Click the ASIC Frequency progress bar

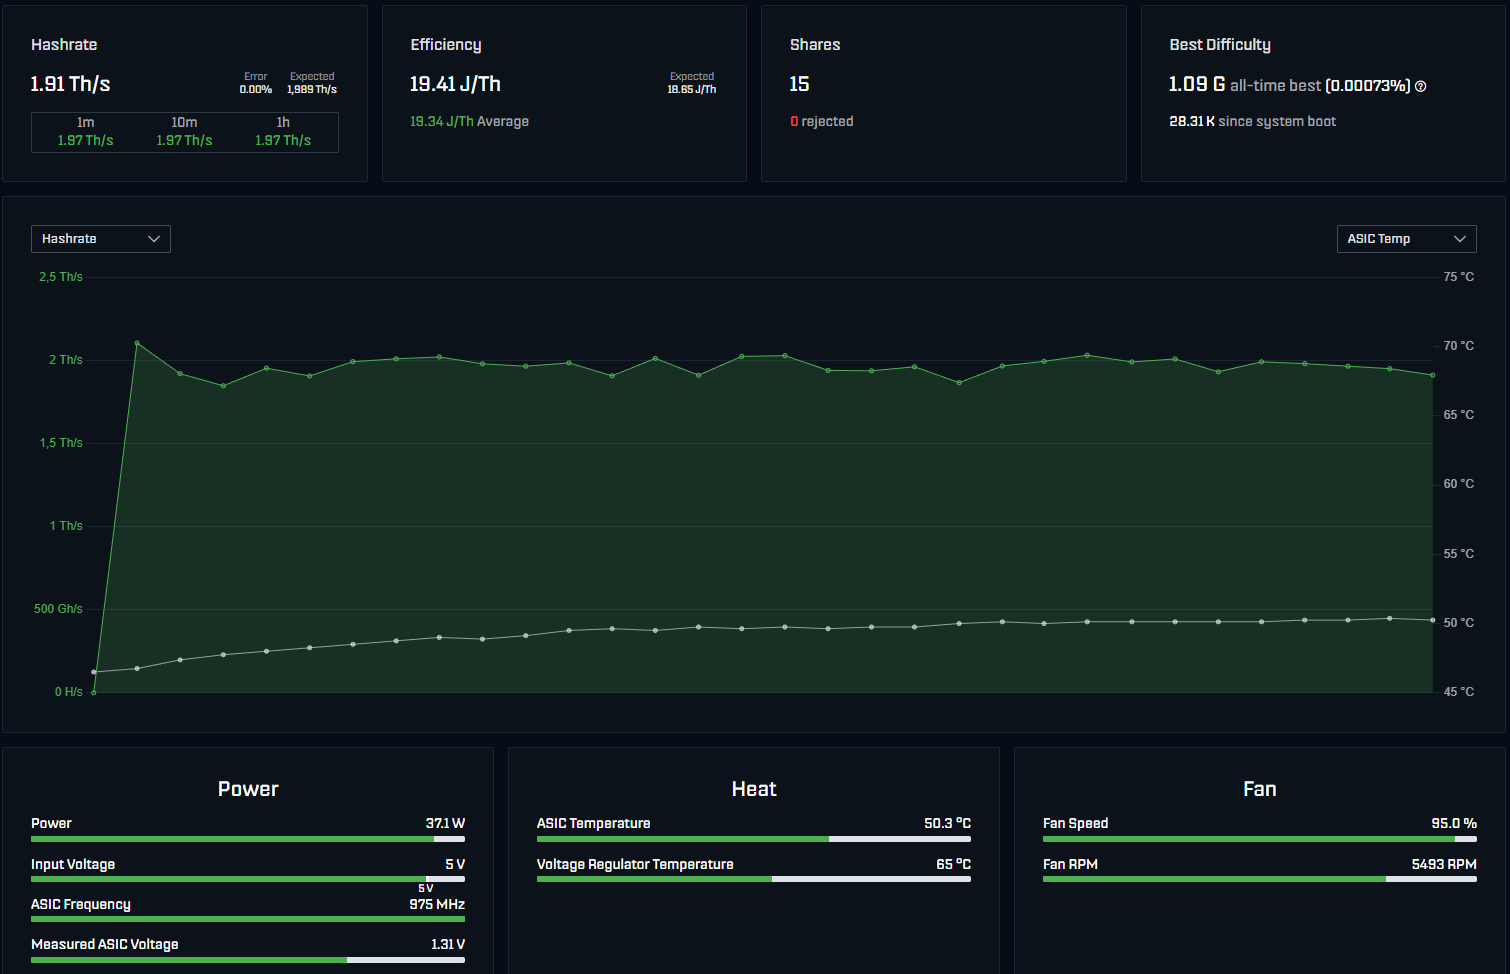coord(247,919)
